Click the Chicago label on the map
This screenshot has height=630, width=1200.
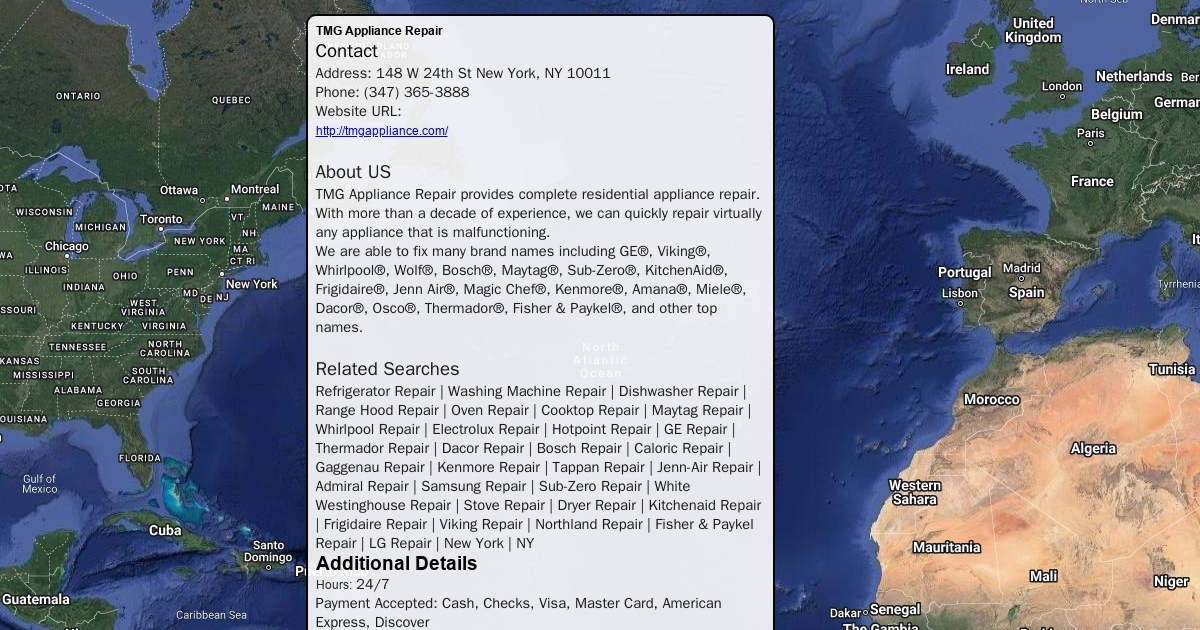[x=66, y=246]
